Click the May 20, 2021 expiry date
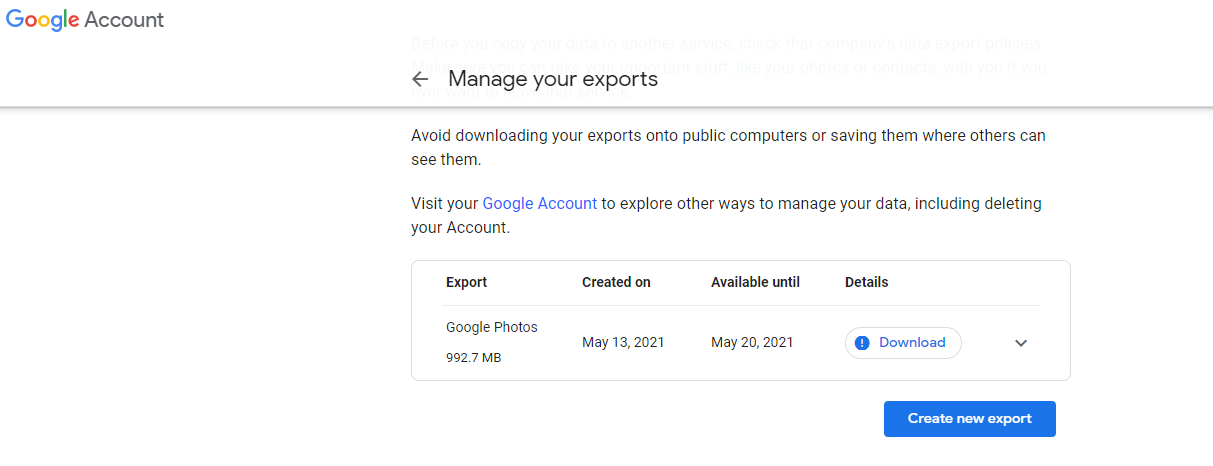This screenshot has height=466, width=1213. (752, 342)
